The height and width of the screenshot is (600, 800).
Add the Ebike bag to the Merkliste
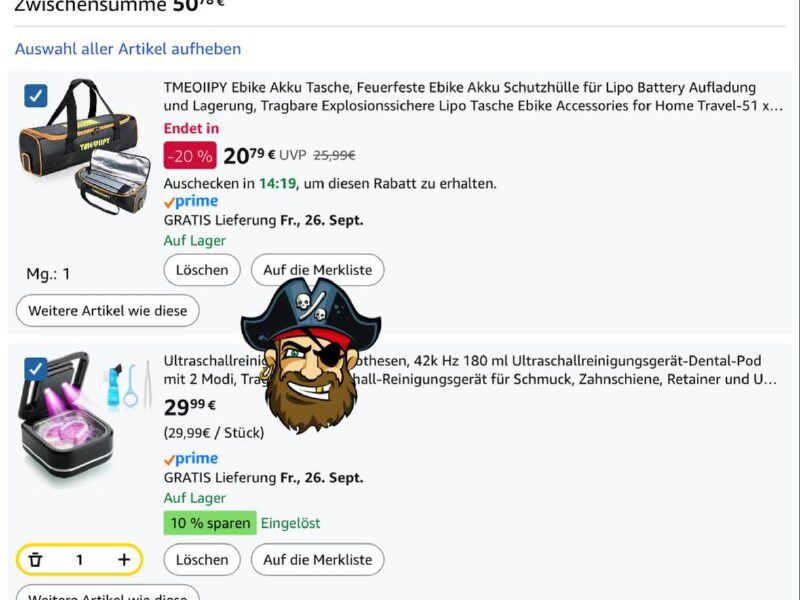pos(317,270)
